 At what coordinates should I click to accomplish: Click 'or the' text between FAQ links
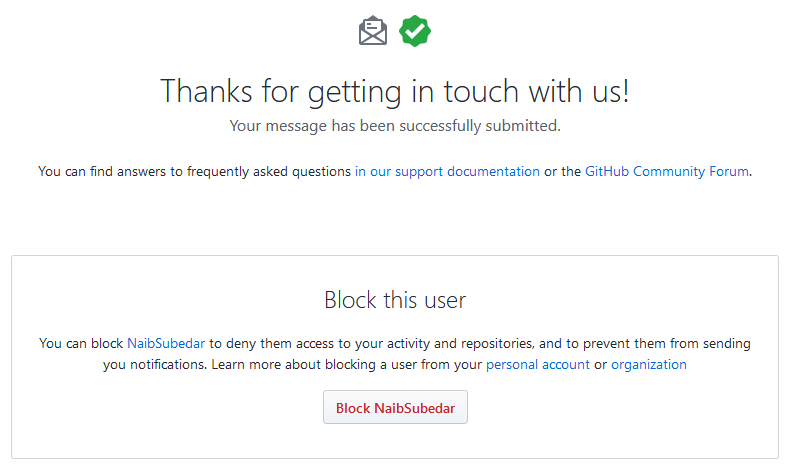tap(562, 171)
